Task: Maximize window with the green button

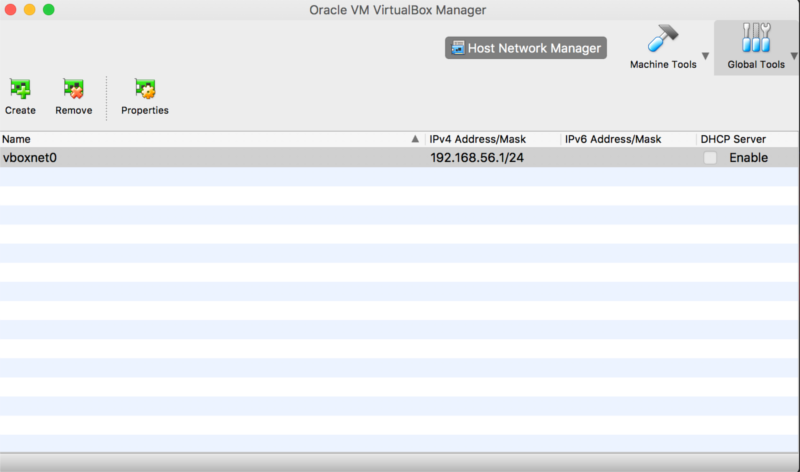Action: [48, 9]
